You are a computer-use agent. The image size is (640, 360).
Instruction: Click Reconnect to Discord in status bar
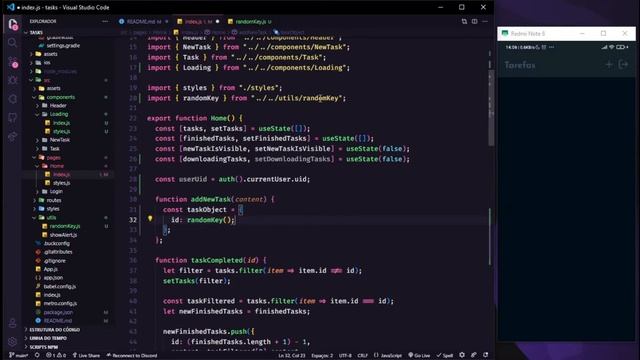132,356
